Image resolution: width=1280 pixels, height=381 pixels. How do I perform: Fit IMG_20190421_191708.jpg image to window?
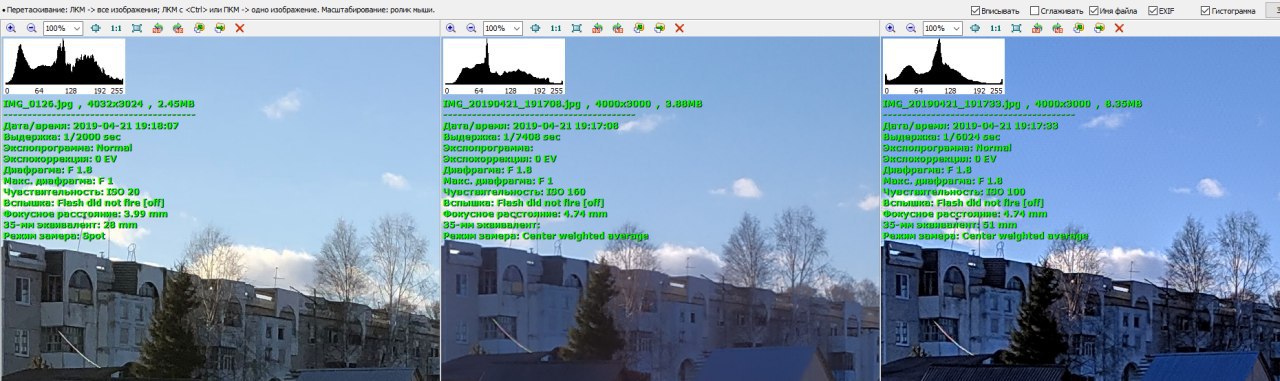pos(576,28)
